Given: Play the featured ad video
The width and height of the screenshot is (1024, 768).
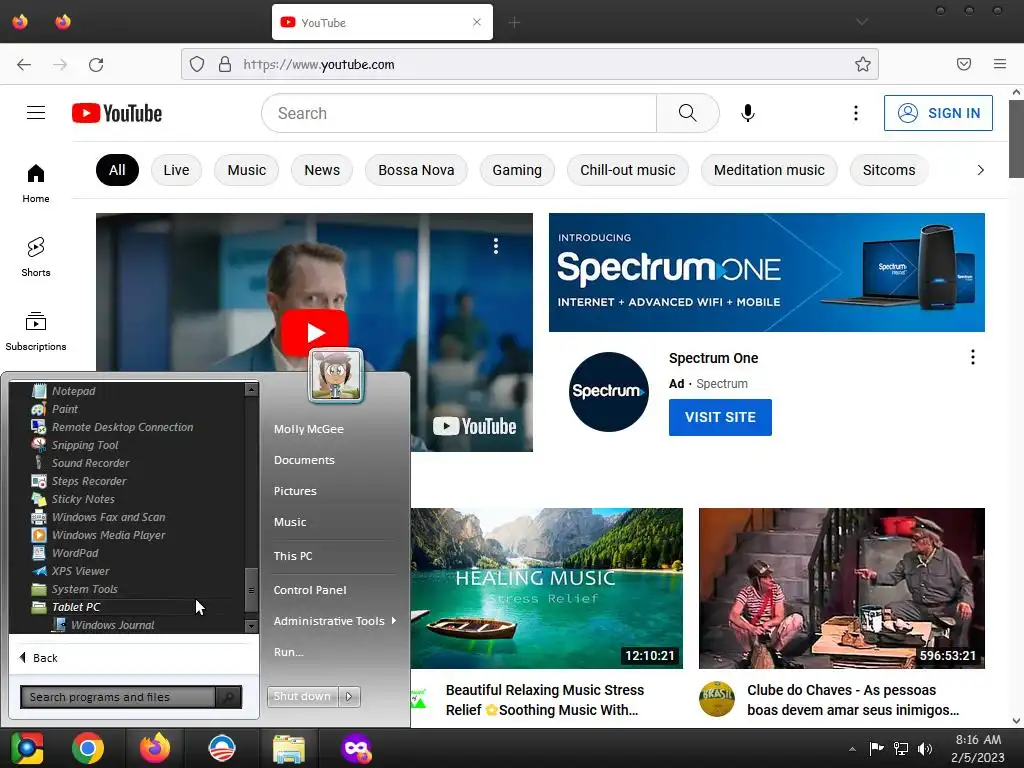Looking at the screenshot, I should tap(315, 332).
